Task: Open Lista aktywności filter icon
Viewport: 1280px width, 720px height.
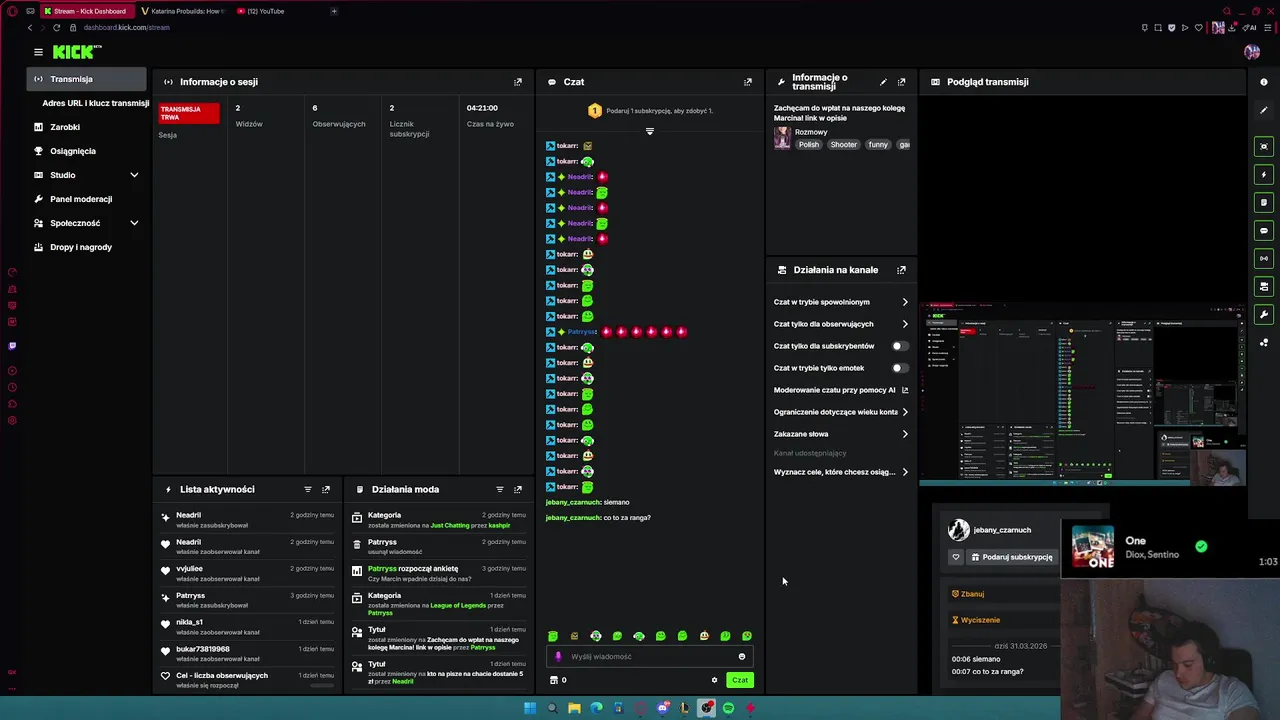Action: tap(308, 489)
